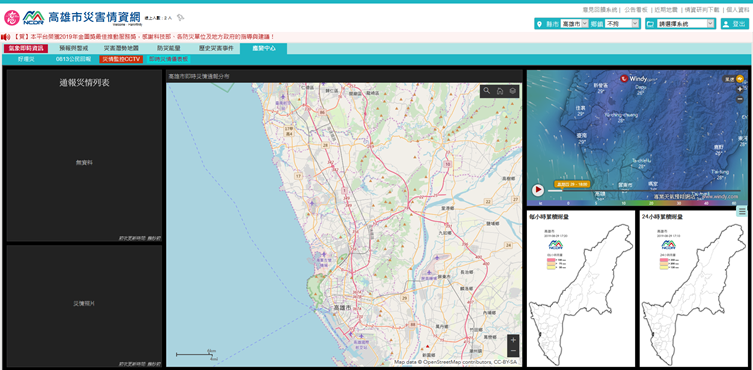
Task: Toggle the Windy wind layer button
Action: tap(734, 79)
